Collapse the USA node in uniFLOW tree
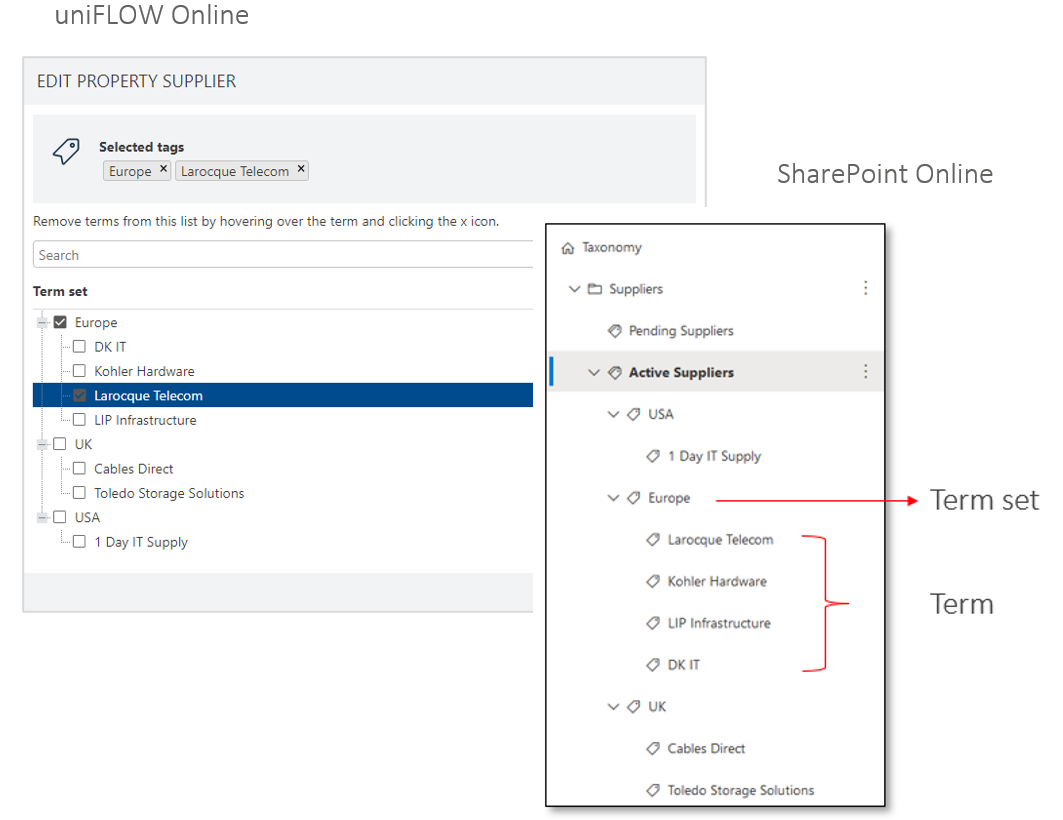 pos(43,518)
